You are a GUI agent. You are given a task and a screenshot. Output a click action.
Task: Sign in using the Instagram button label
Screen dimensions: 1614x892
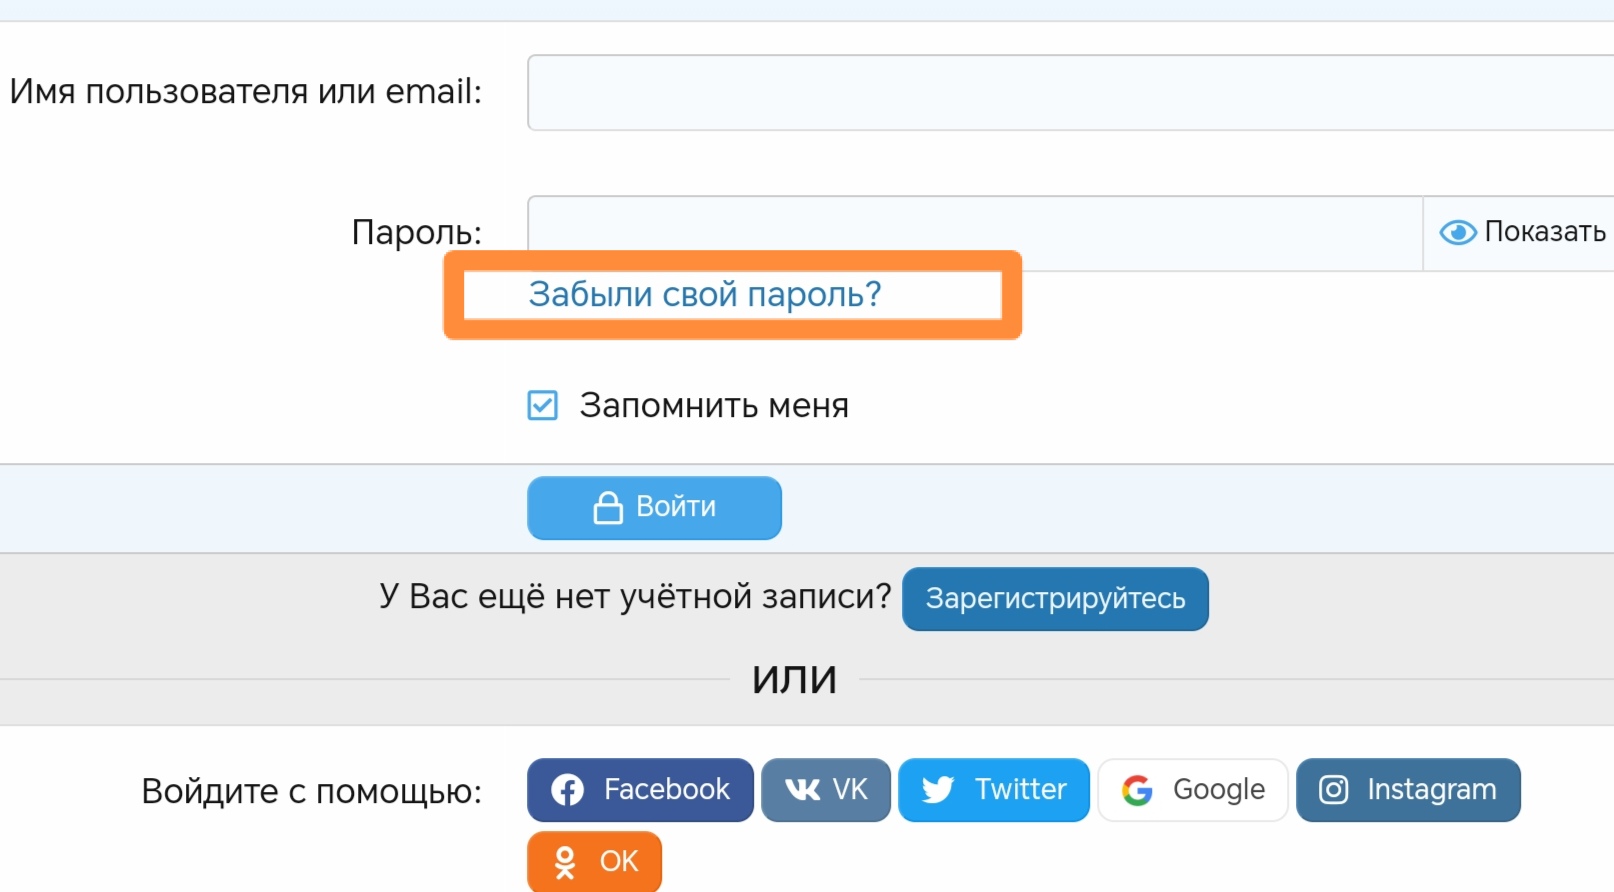click(1431, 790)
